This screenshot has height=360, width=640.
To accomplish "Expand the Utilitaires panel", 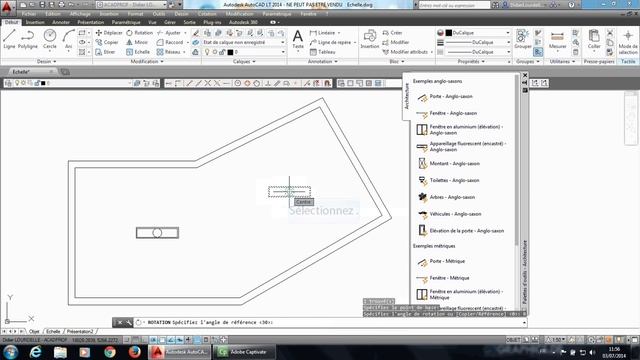I will pos(562,62).
